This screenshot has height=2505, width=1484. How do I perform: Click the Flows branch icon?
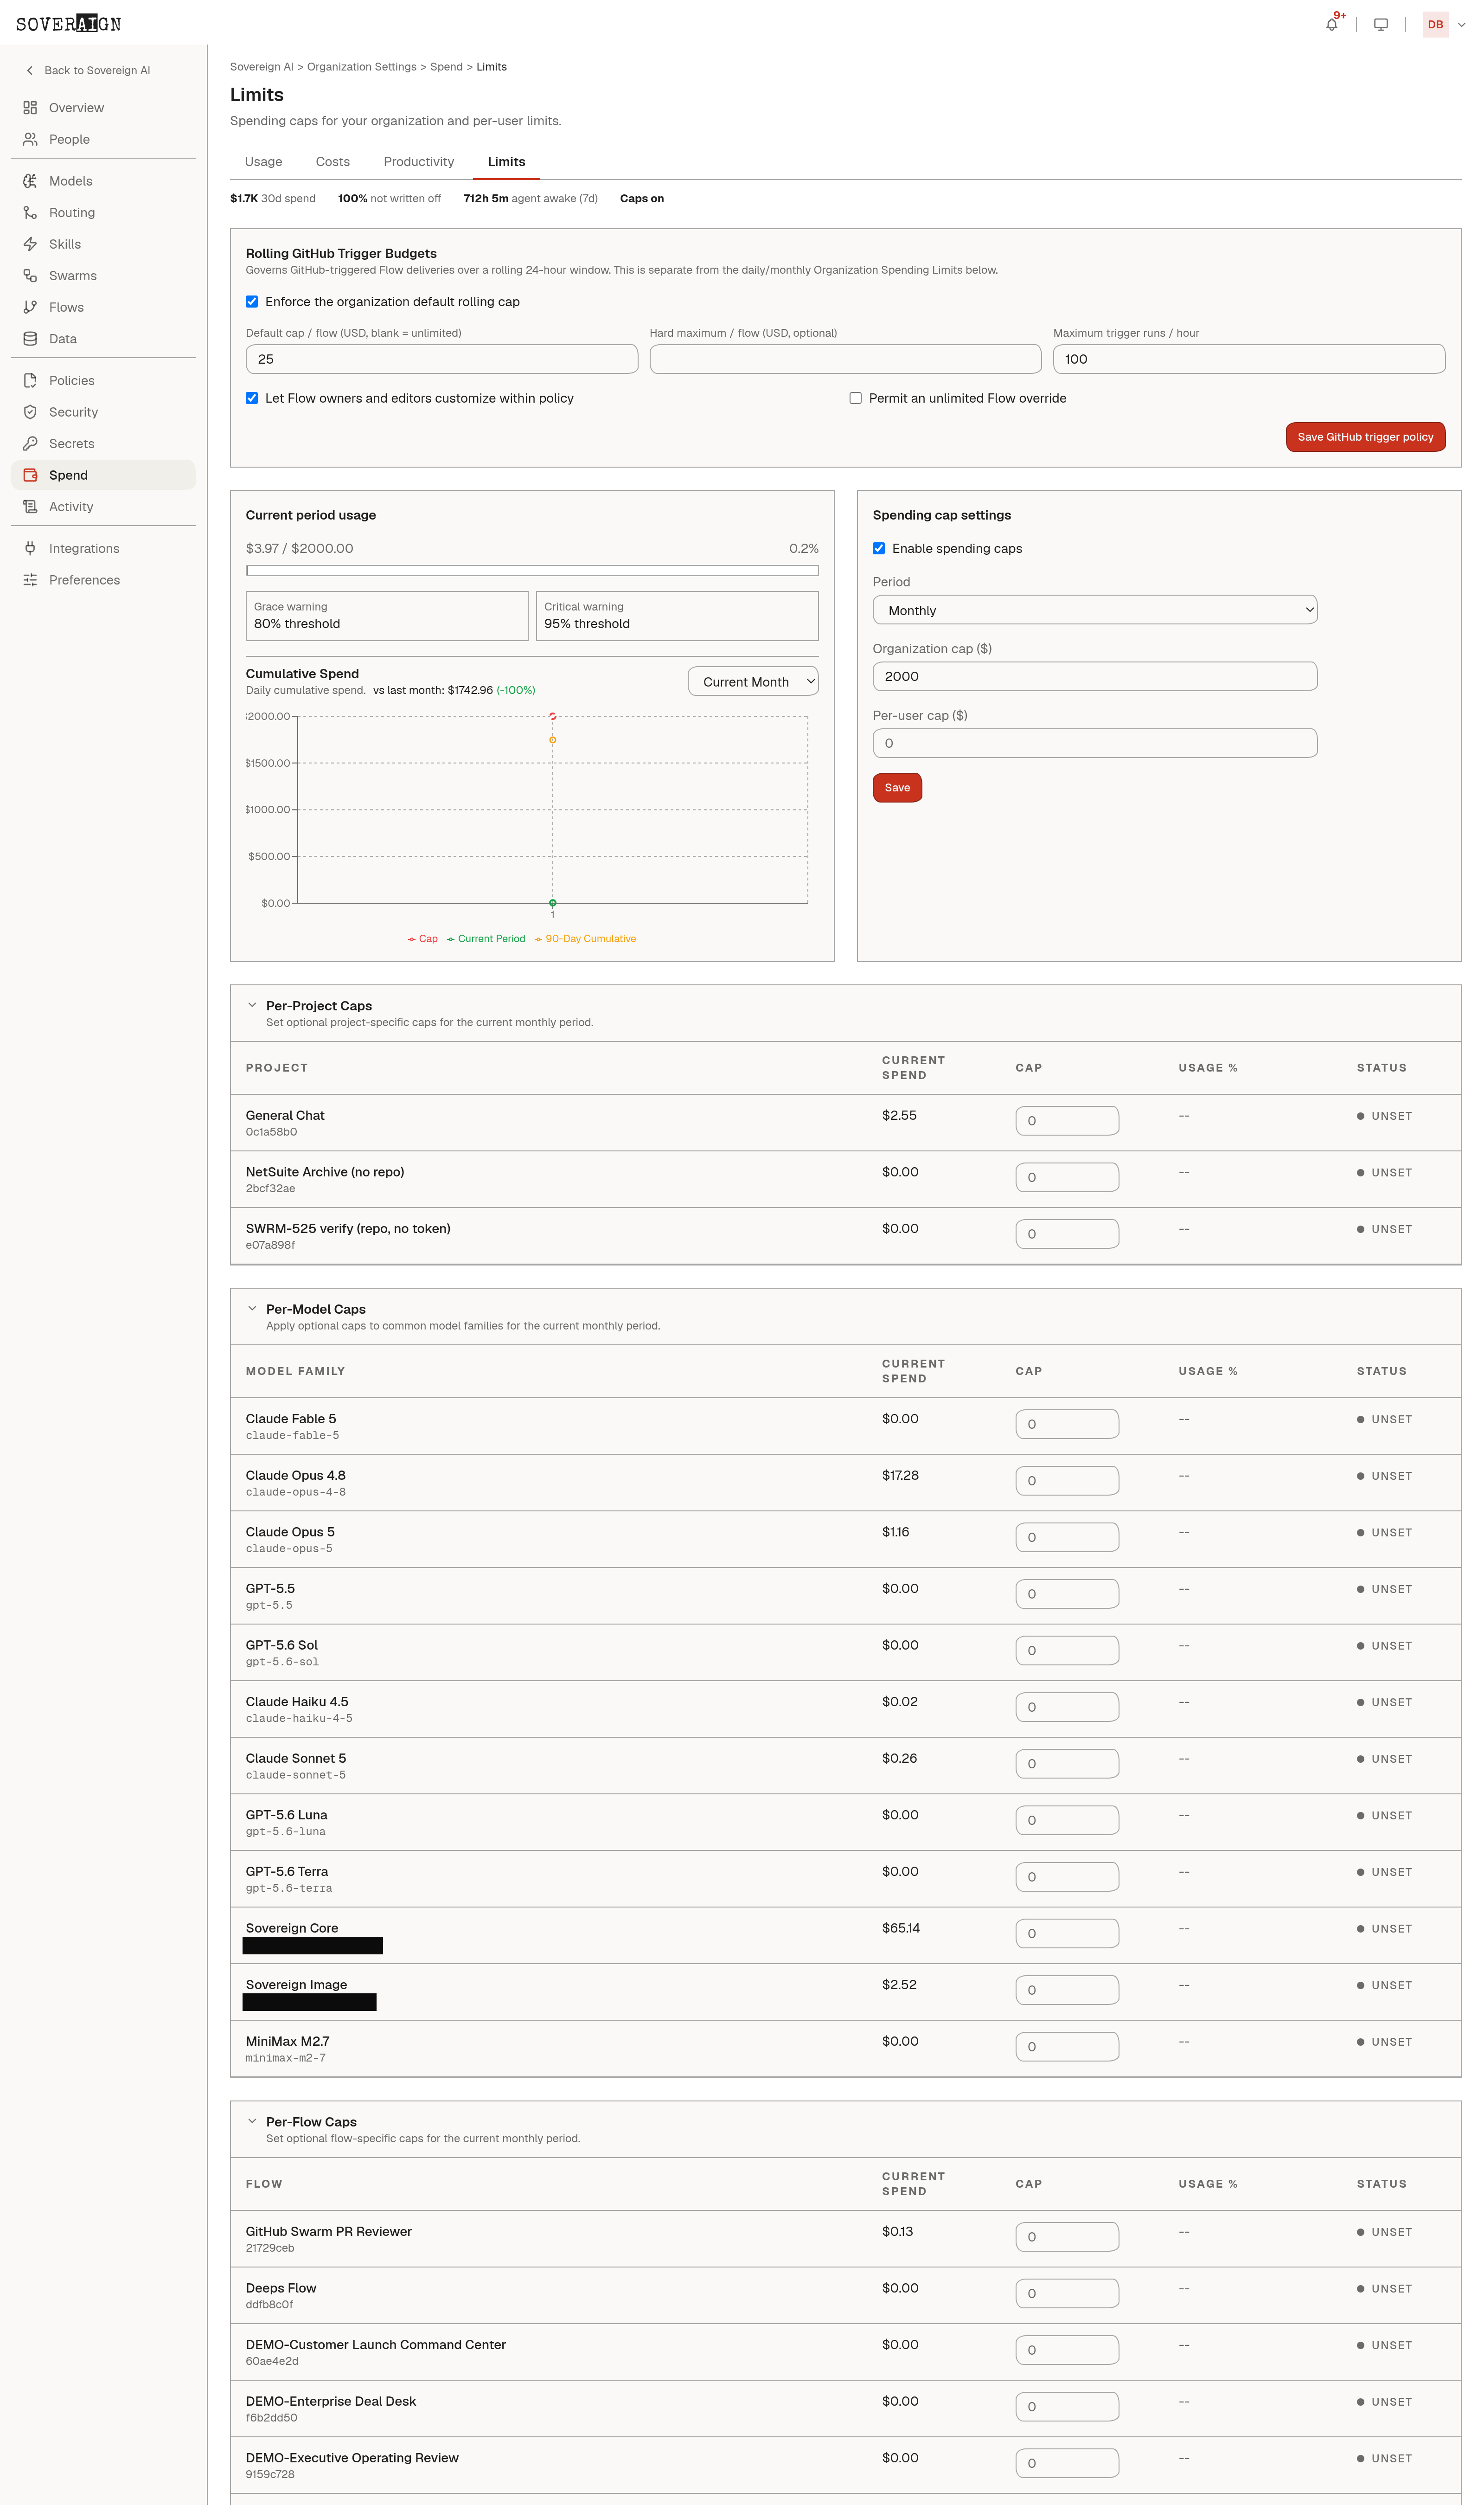pos(30,307)
